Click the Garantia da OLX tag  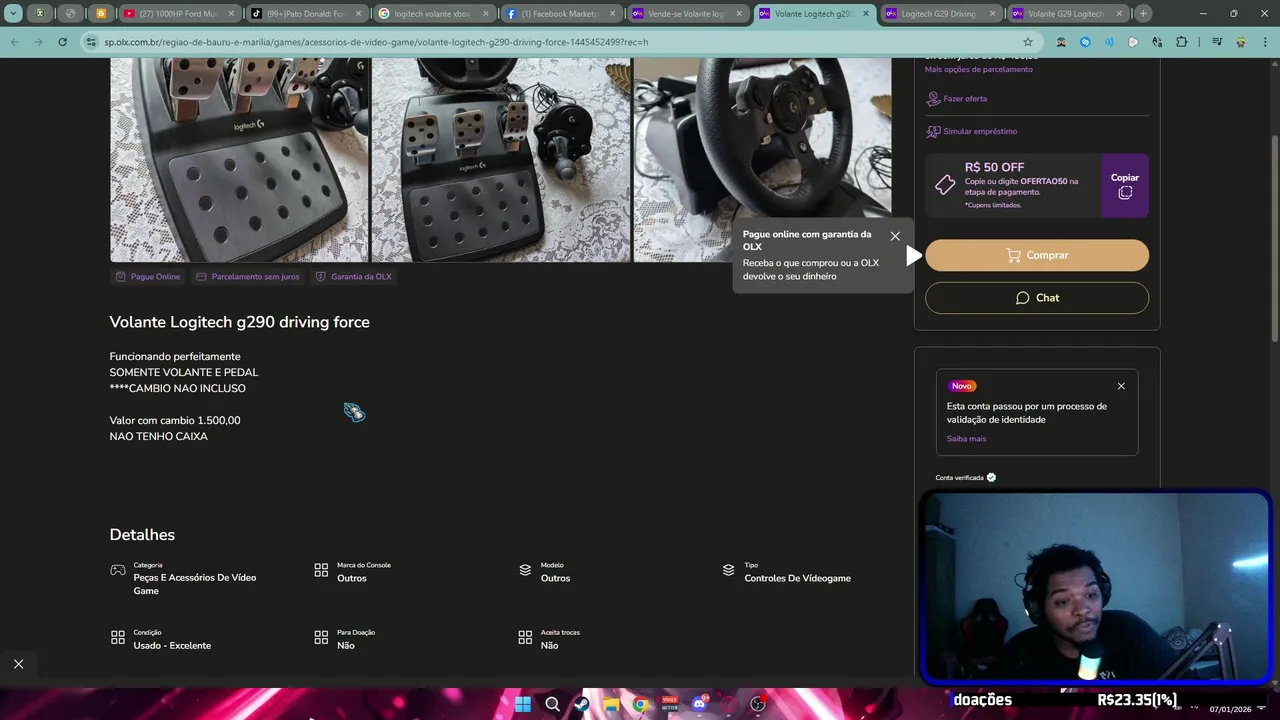click(x=354, y=277)
